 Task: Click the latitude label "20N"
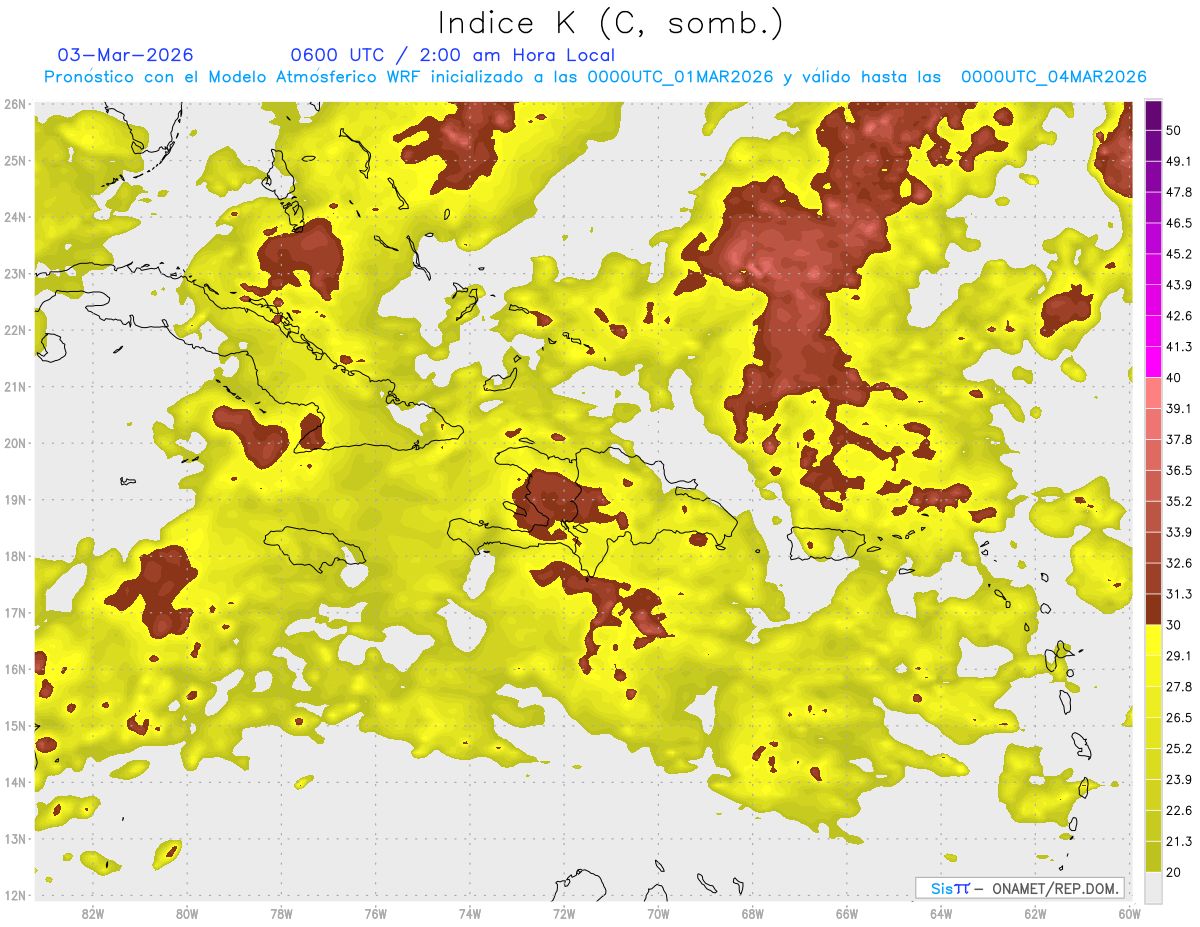(x=15, y=443)
